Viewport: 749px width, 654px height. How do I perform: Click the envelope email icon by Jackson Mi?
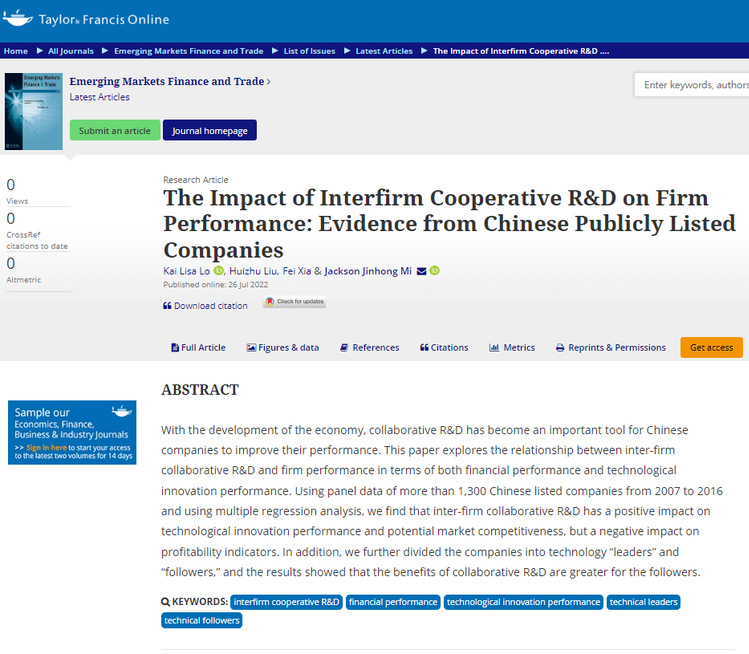click(x=421, y=271)
